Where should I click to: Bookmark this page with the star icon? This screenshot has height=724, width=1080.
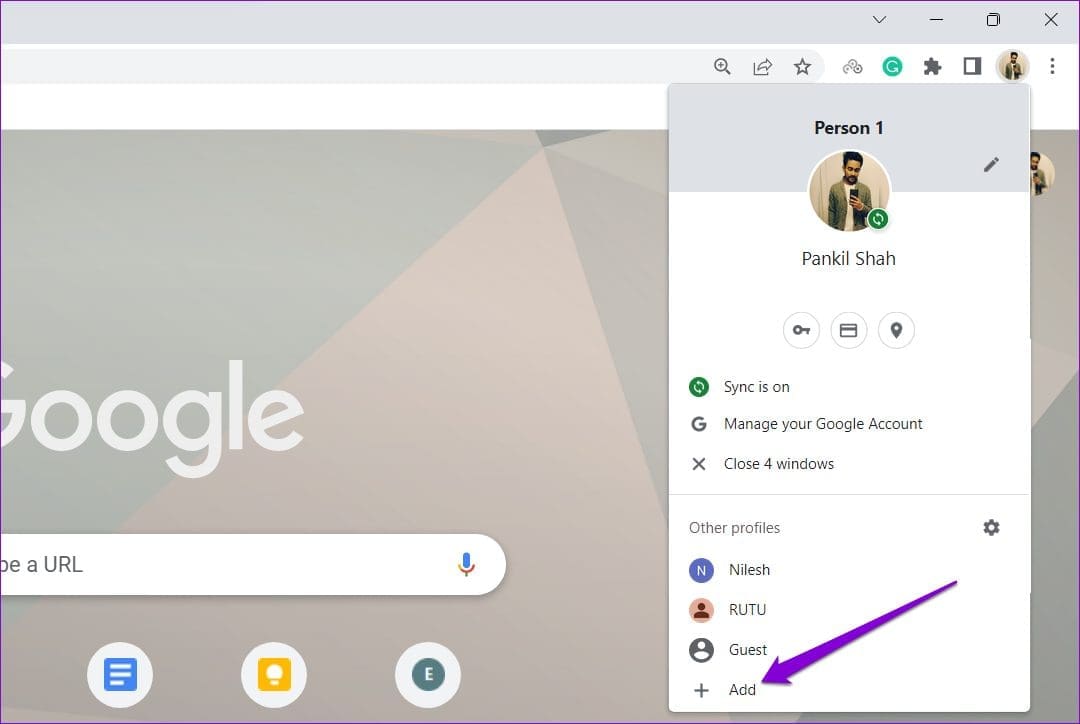point(802,66)
